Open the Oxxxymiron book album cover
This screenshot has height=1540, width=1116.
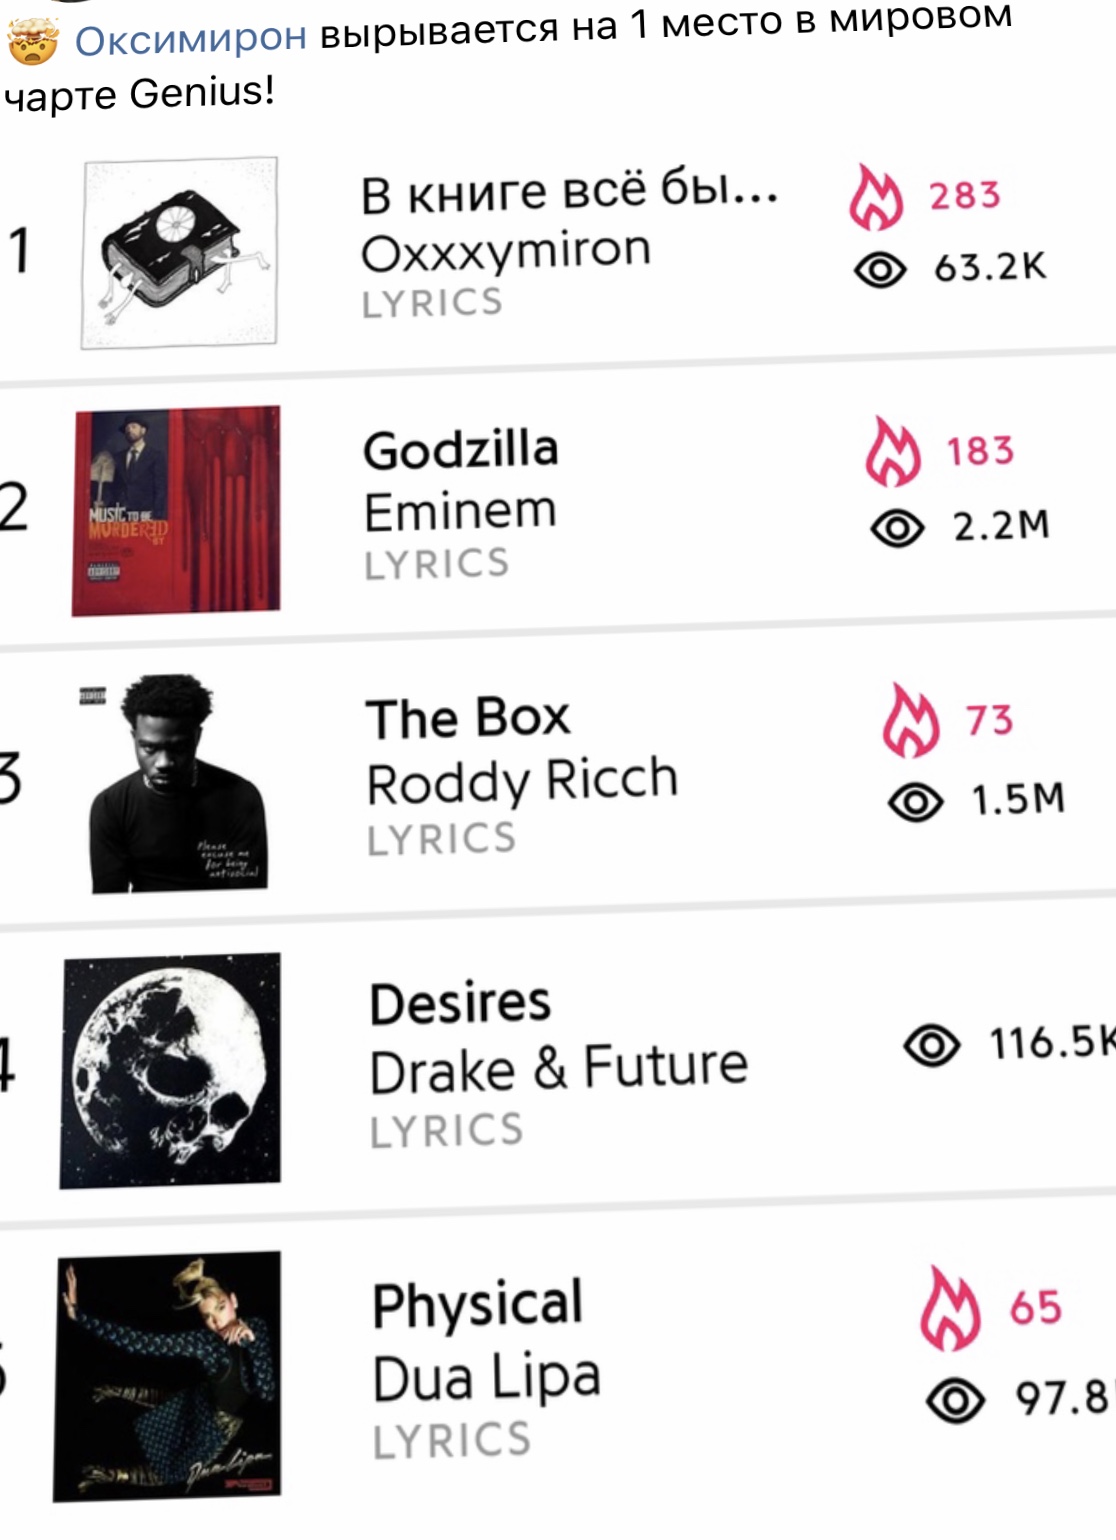(179, 253)
